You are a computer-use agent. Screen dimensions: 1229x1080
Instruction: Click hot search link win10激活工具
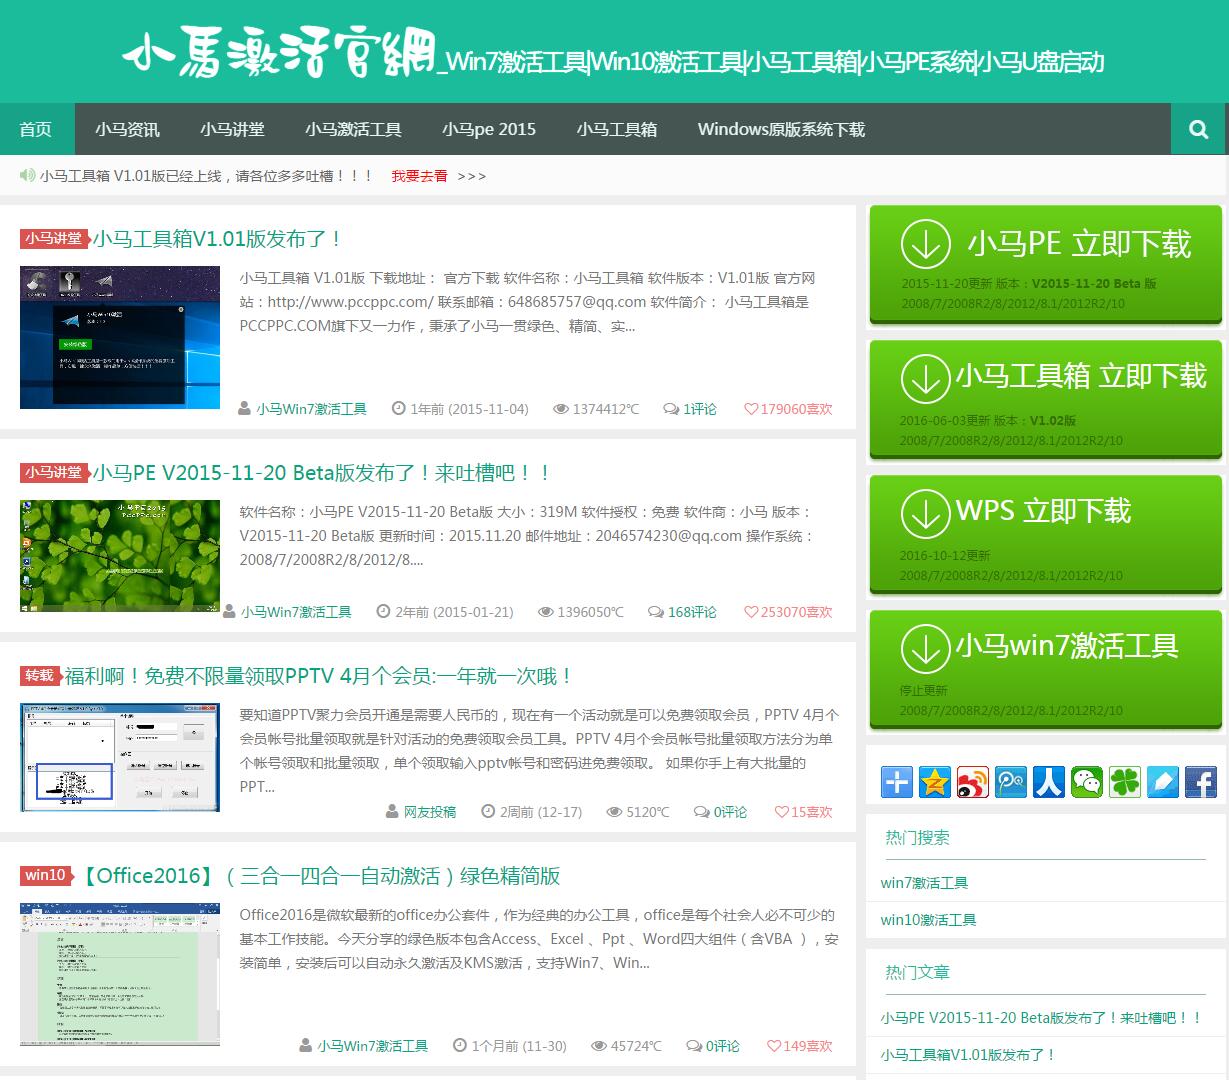click(x=928, y=920)
